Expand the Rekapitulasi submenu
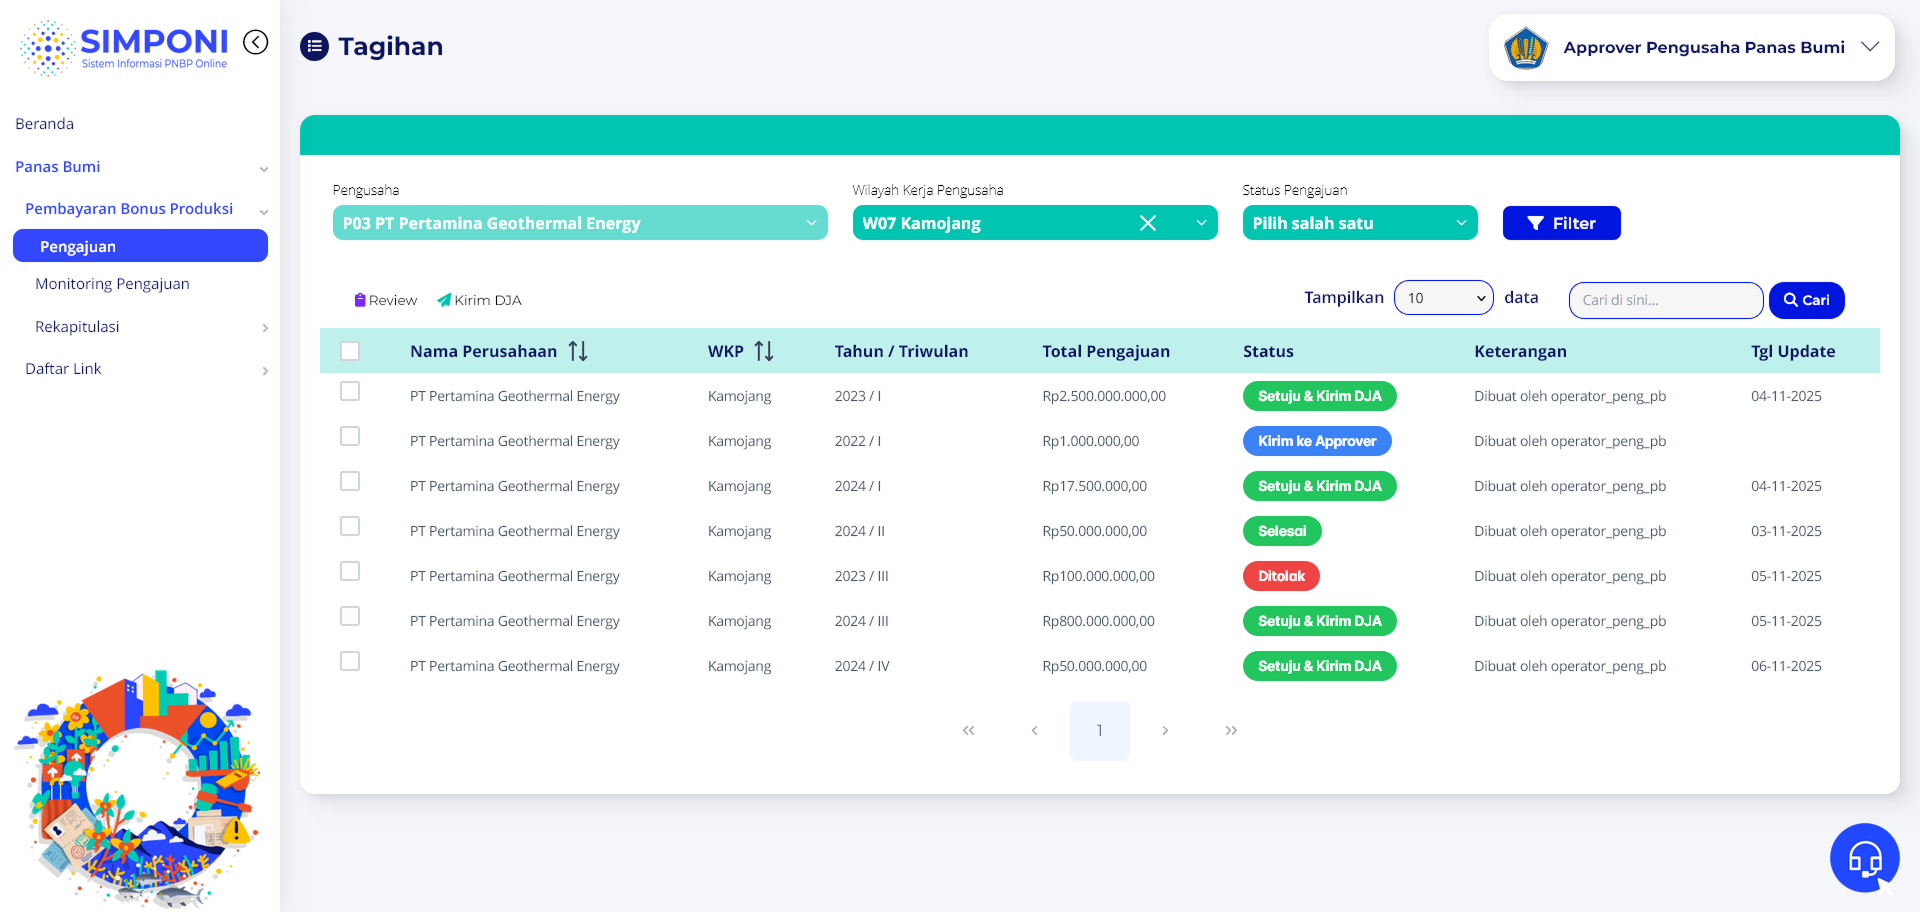Screen dimensions: 1920x912 pos(265,328)
